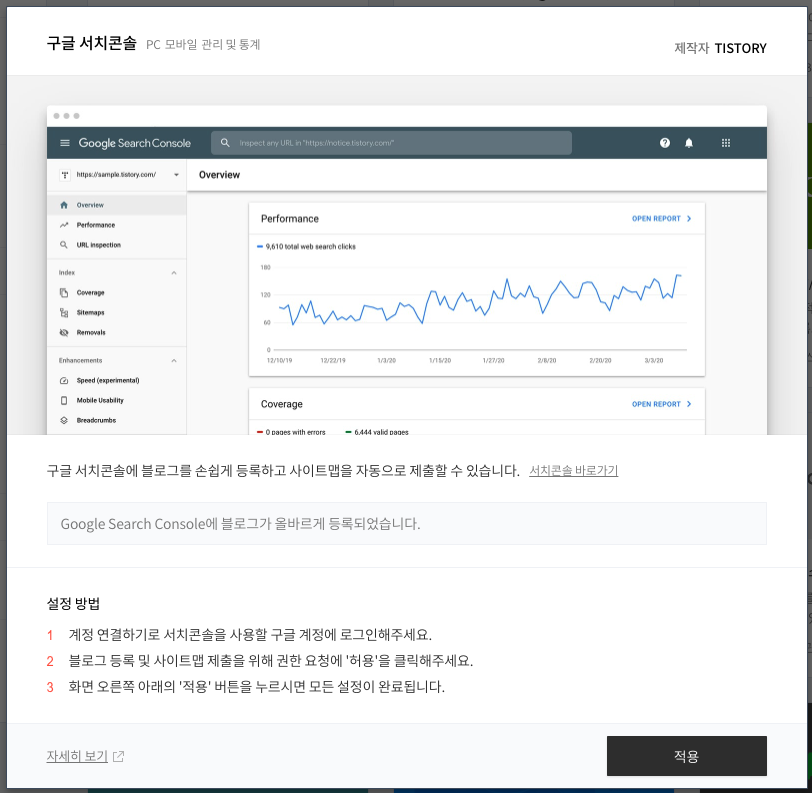The image size is (812, 793).
Task: Click the Google Search Console logo text
Action: pyautogui.click(x=135, y=143)
